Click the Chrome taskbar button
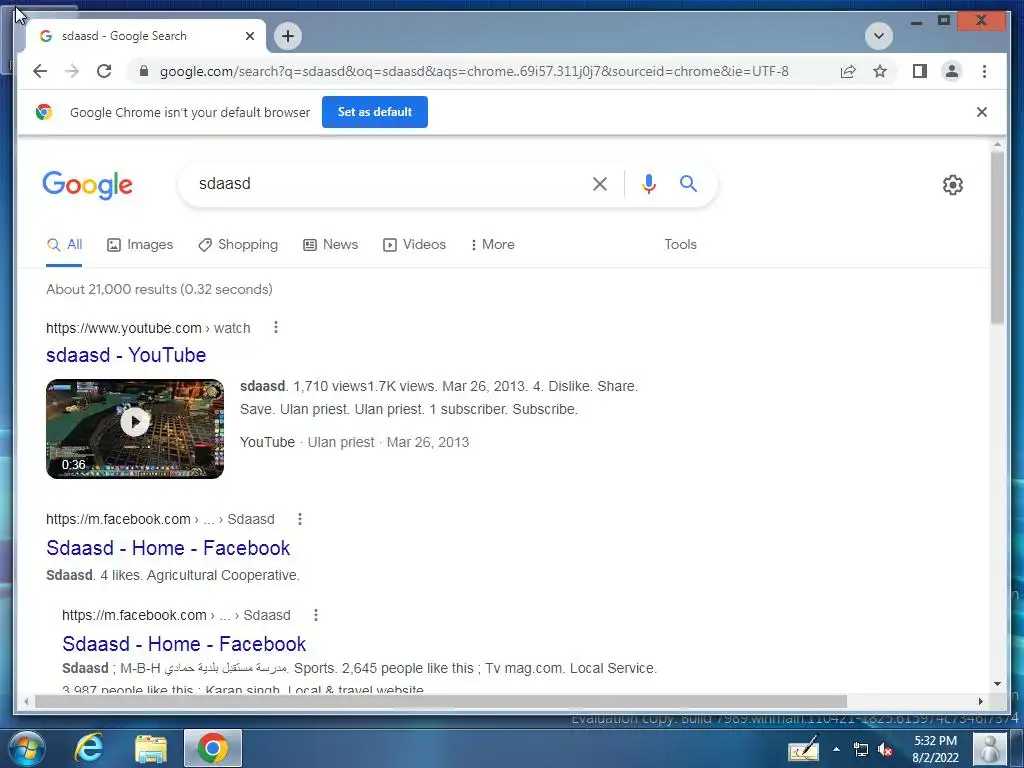1024x768 pixels. pos(213,748)
